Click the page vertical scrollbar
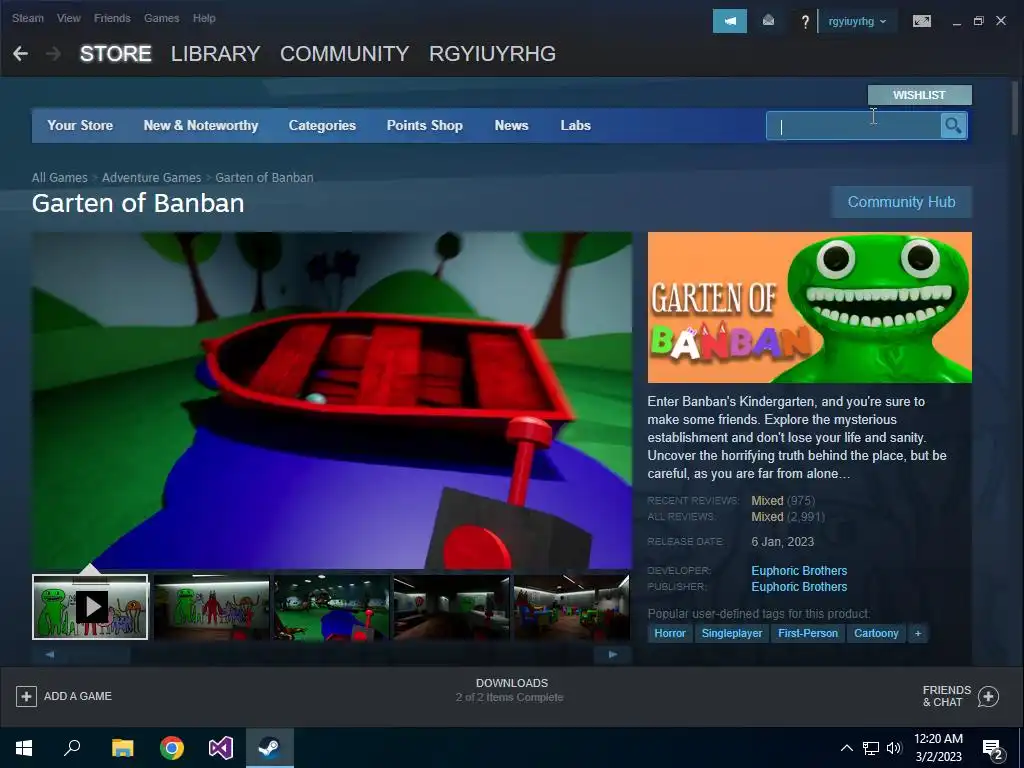 [1015, 108]
